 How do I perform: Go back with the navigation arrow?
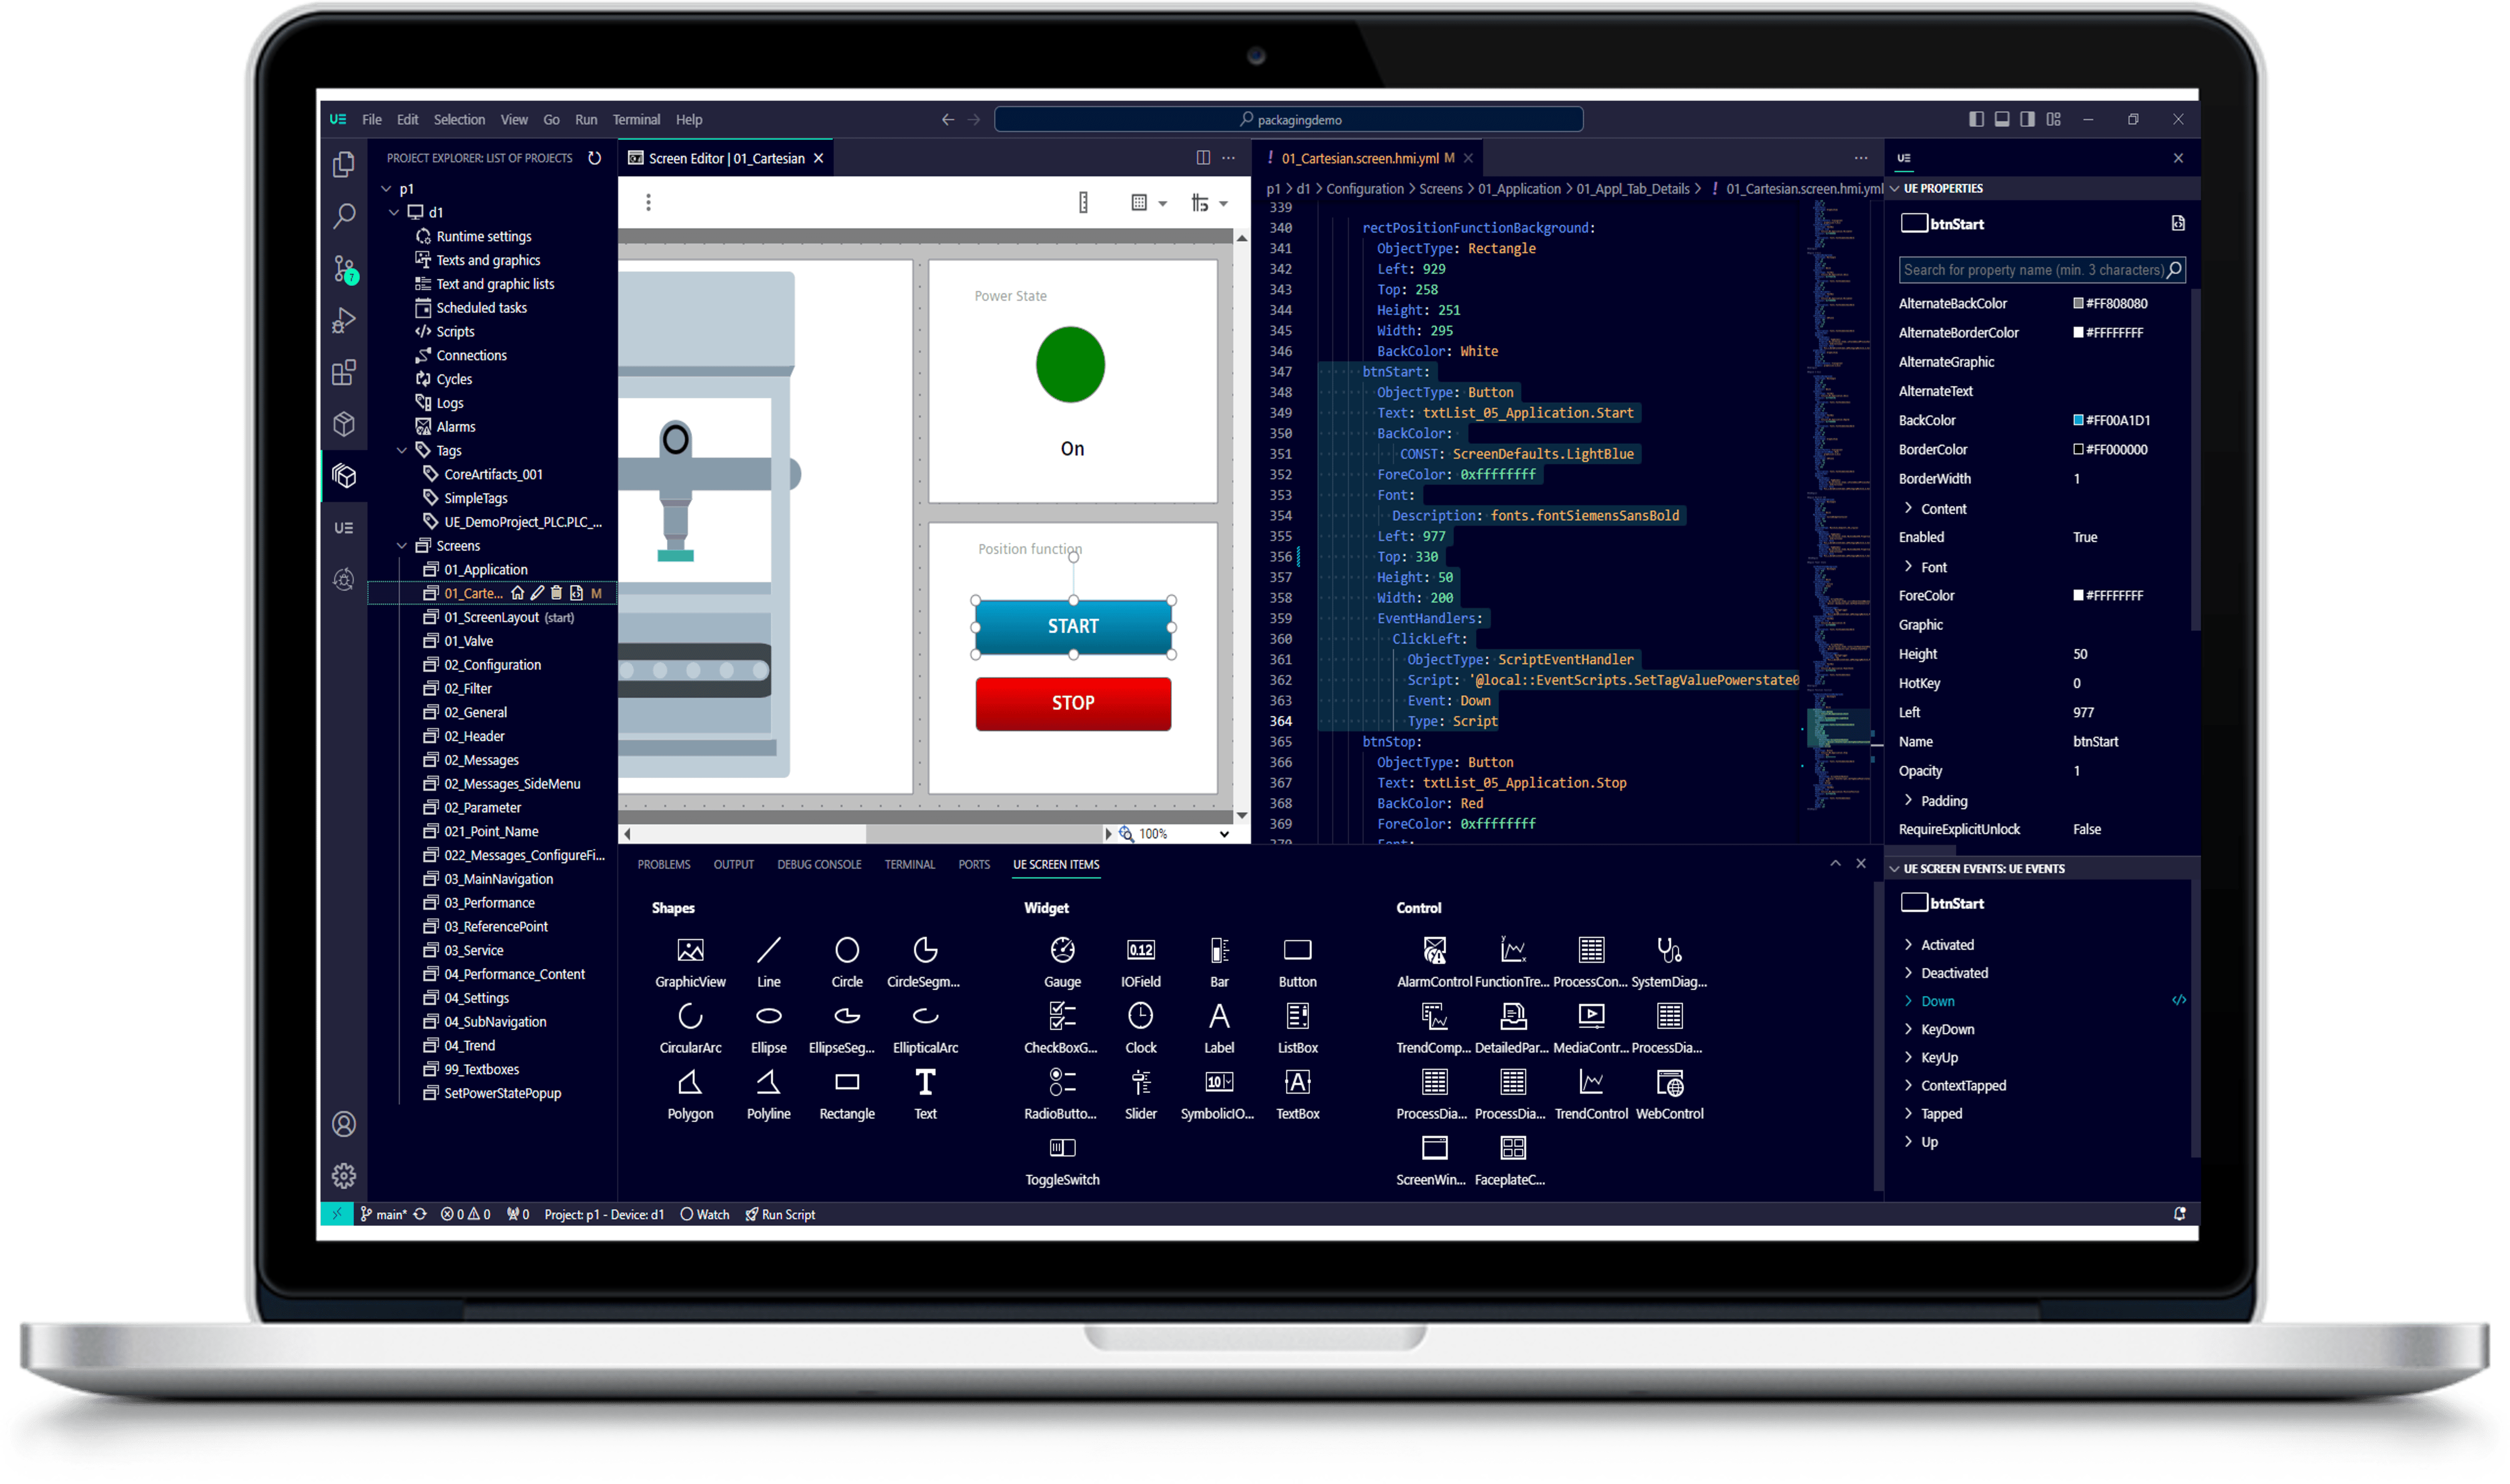coord(948,119)
